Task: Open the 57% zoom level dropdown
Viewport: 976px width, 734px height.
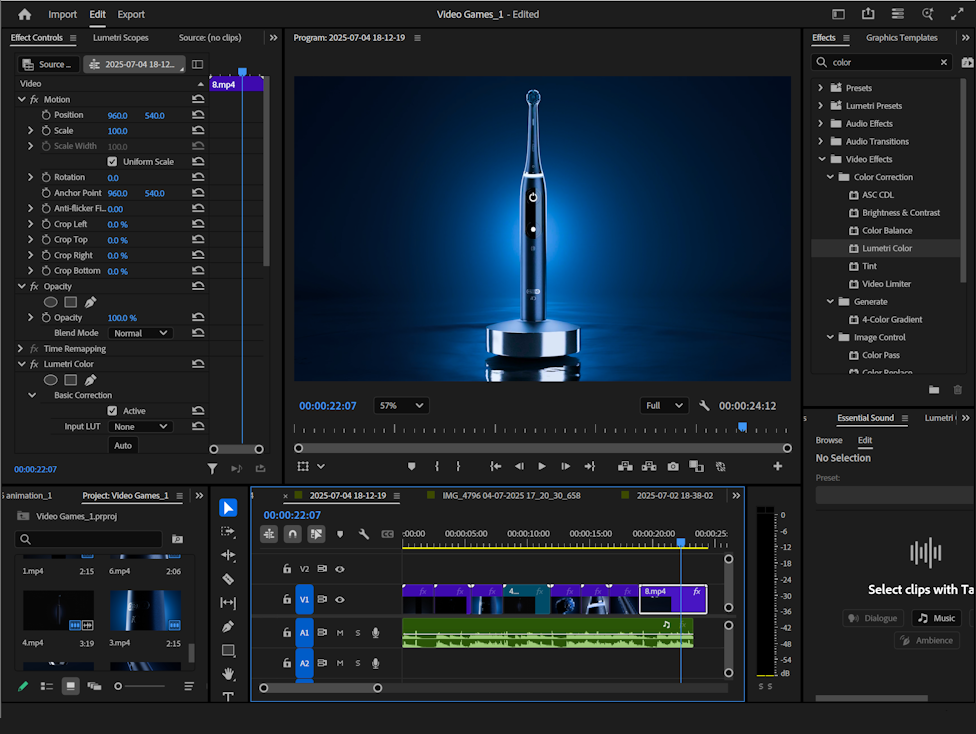Action: click(401, 406)
